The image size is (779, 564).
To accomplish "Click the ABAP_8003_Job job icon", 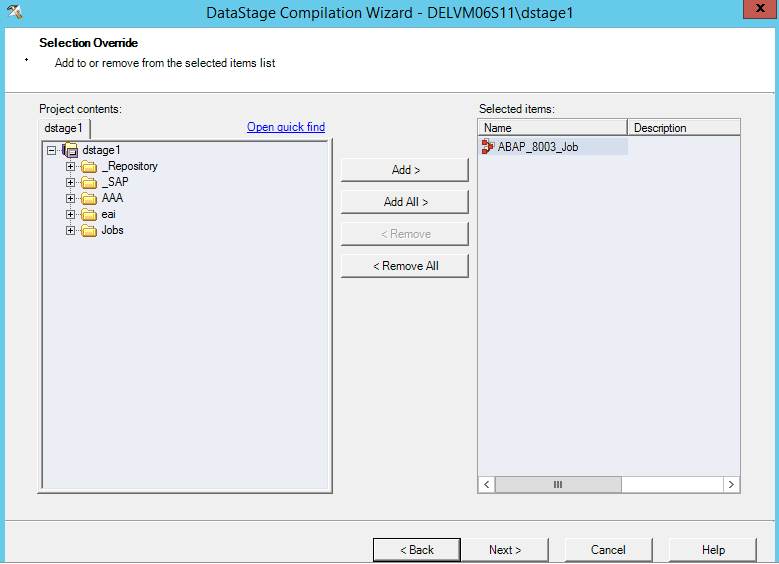I will (x=488, y=147).
